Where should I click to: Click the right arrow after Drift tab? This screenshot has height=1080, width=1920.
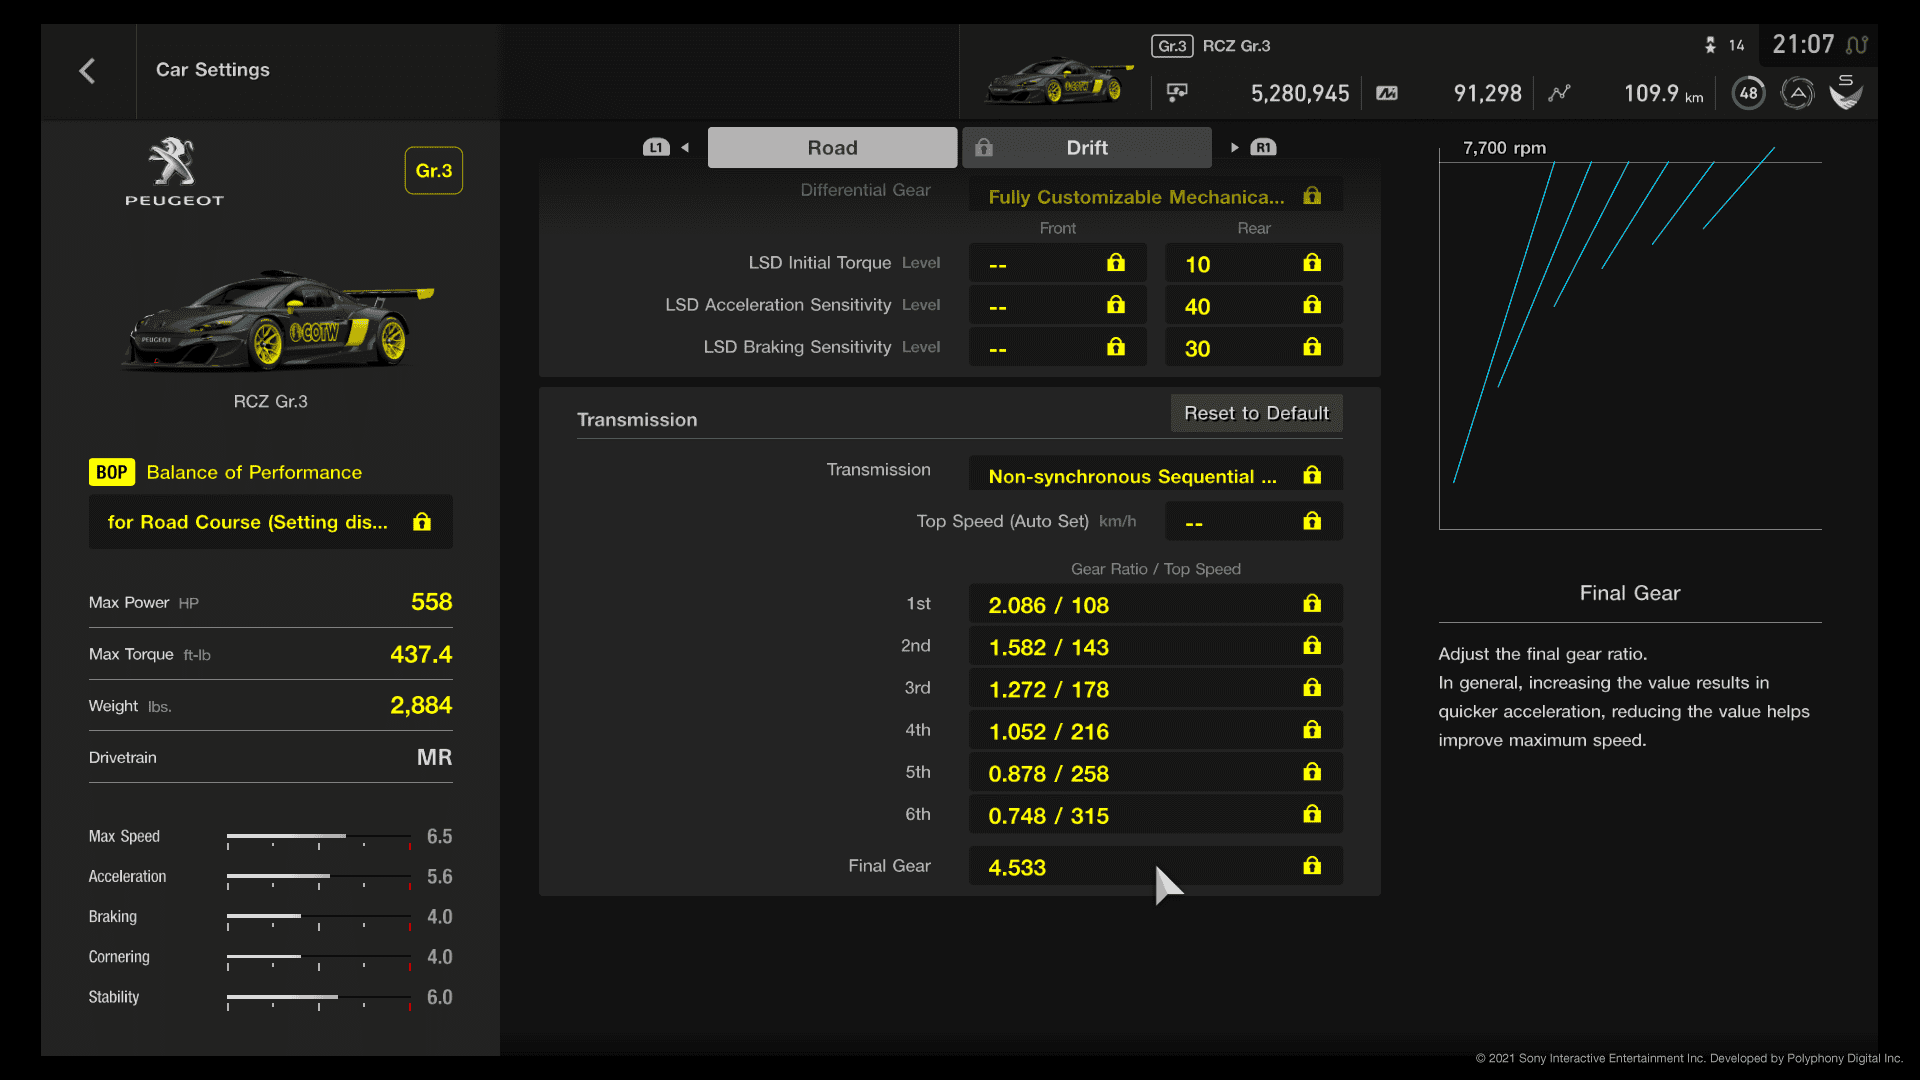1234,148
